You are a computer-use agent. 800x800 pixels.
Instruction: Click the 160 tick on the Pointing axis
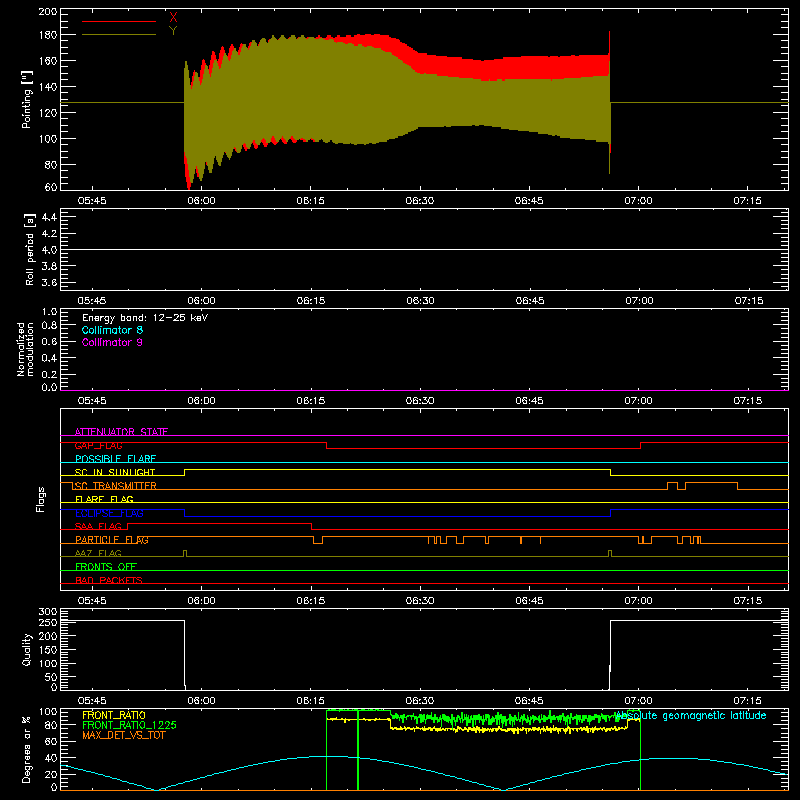pos(47,61)
